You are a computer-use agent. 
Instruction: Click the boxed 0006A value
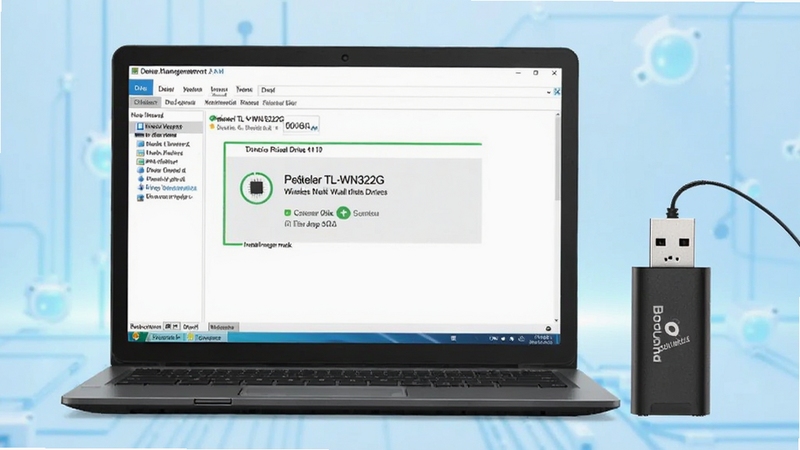[302, 126]
